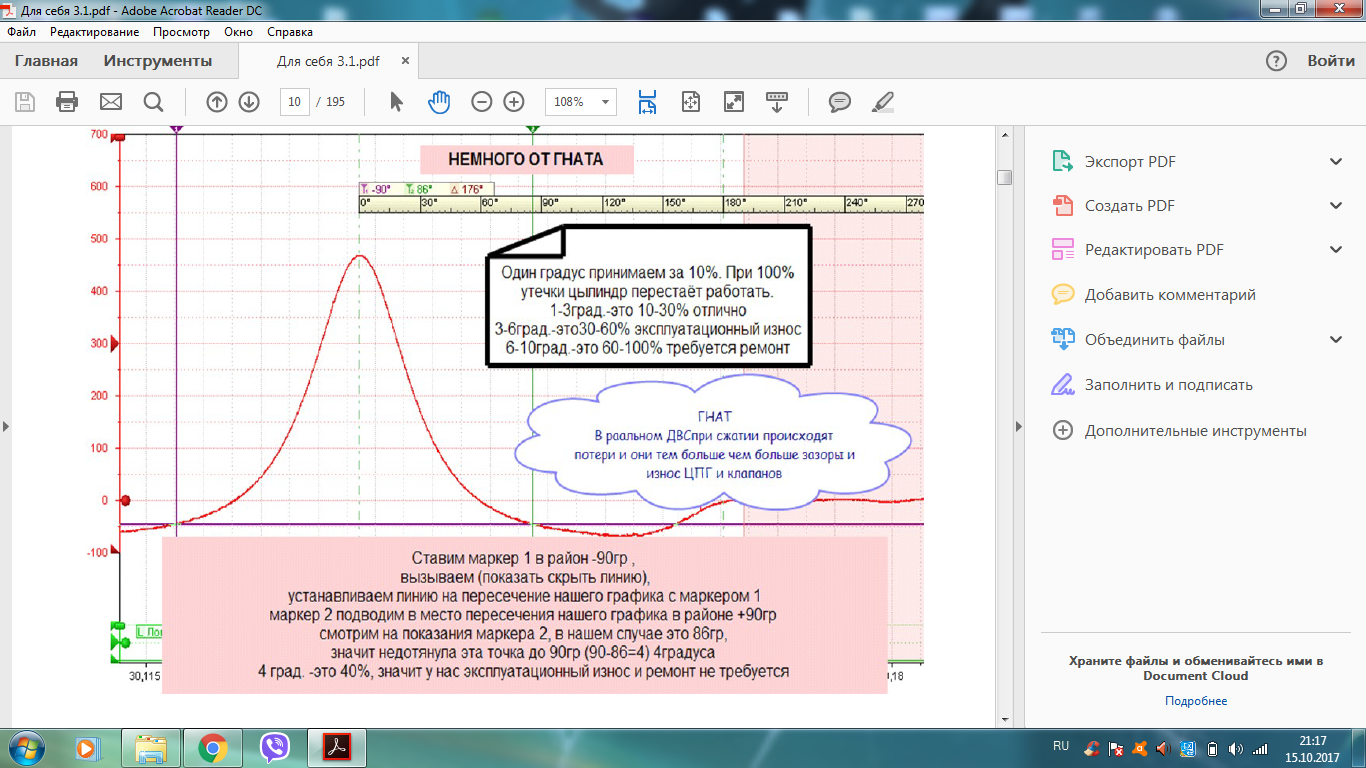Click the scrollbar down arrow
The width and height of the screenshot is (1366, 768).
click(1005, 719)
